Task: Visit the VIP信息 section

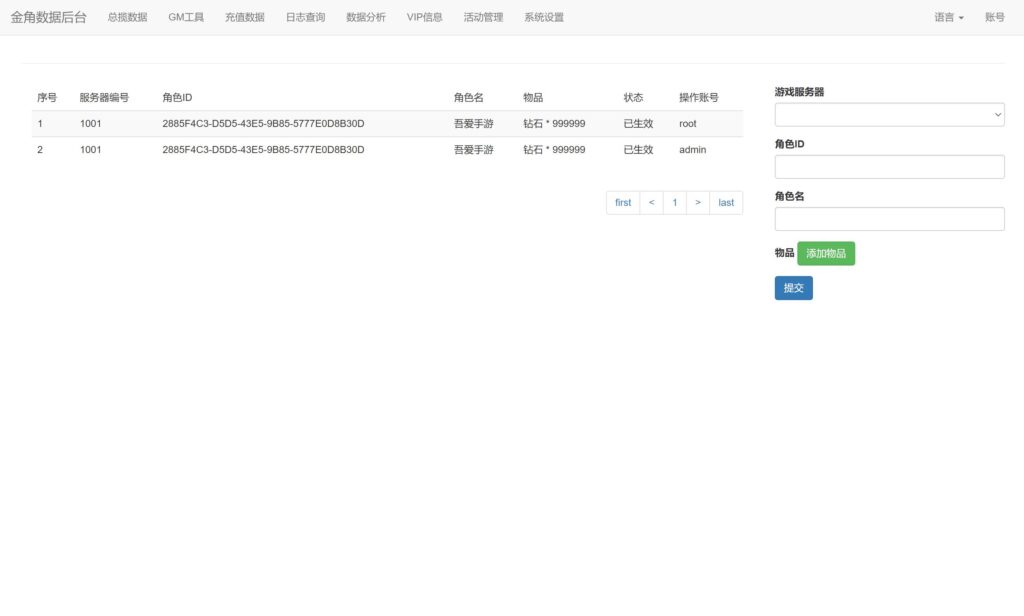Action: [423, 16]
